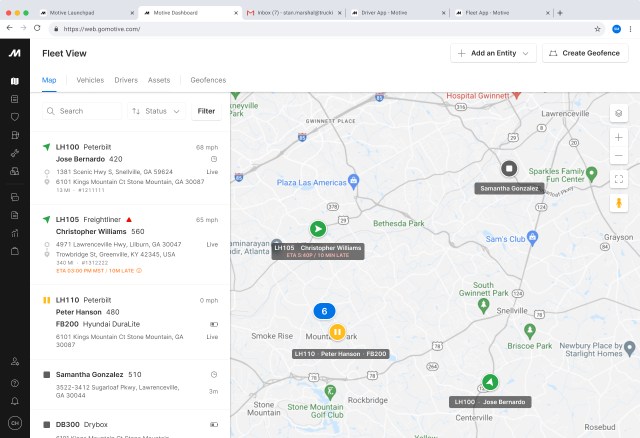The width and height of the screenshot is (640, 438).
Task: Click Samantha Gonzalez stopped marker on map
Action: (x=509, y=169)
